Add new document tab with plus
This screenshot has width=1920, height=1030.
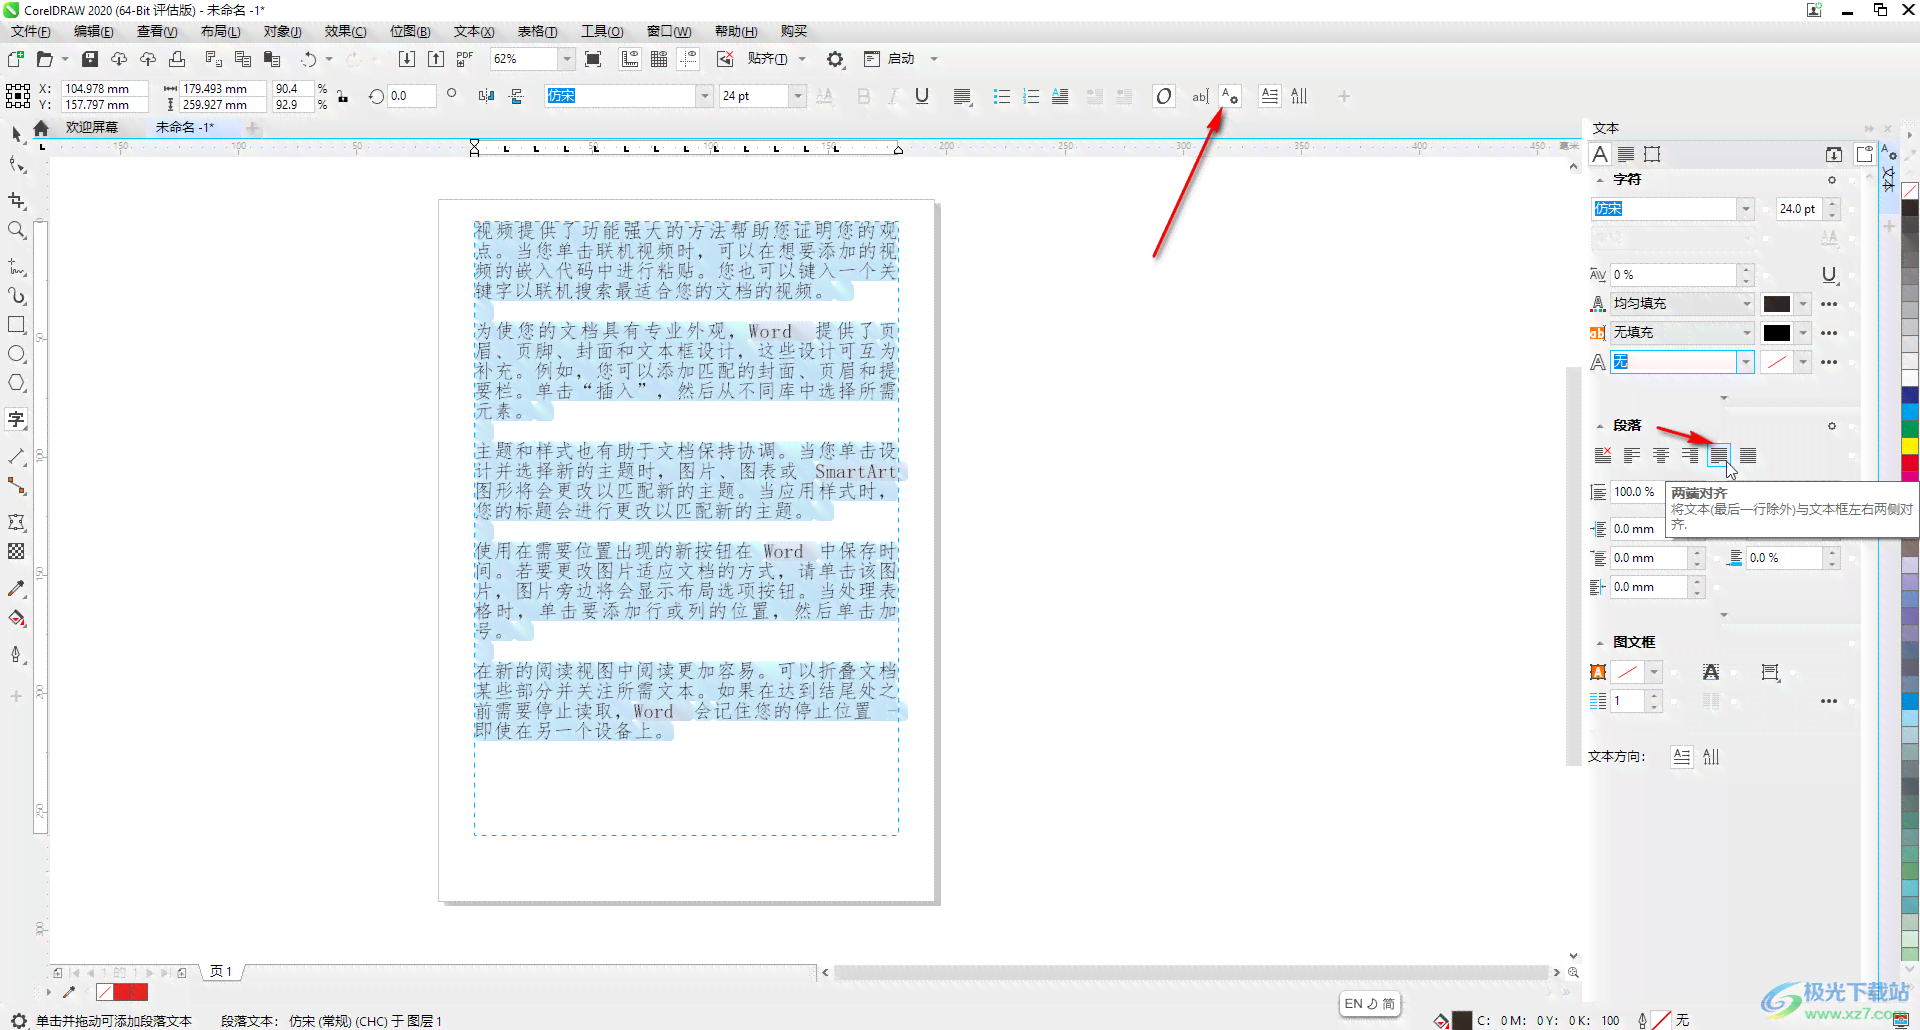click(x=253, y=128)
